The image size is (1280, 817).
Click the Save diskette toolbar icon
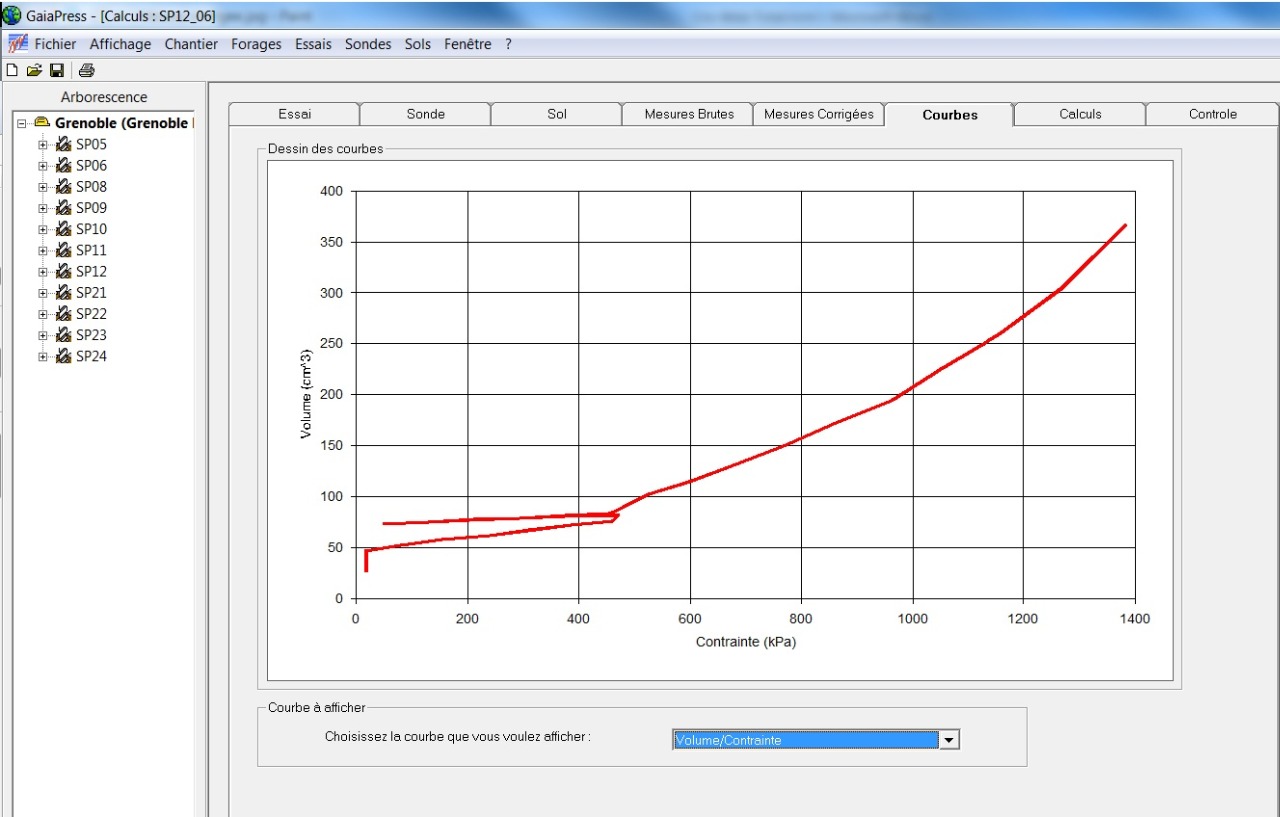point(57,70)
